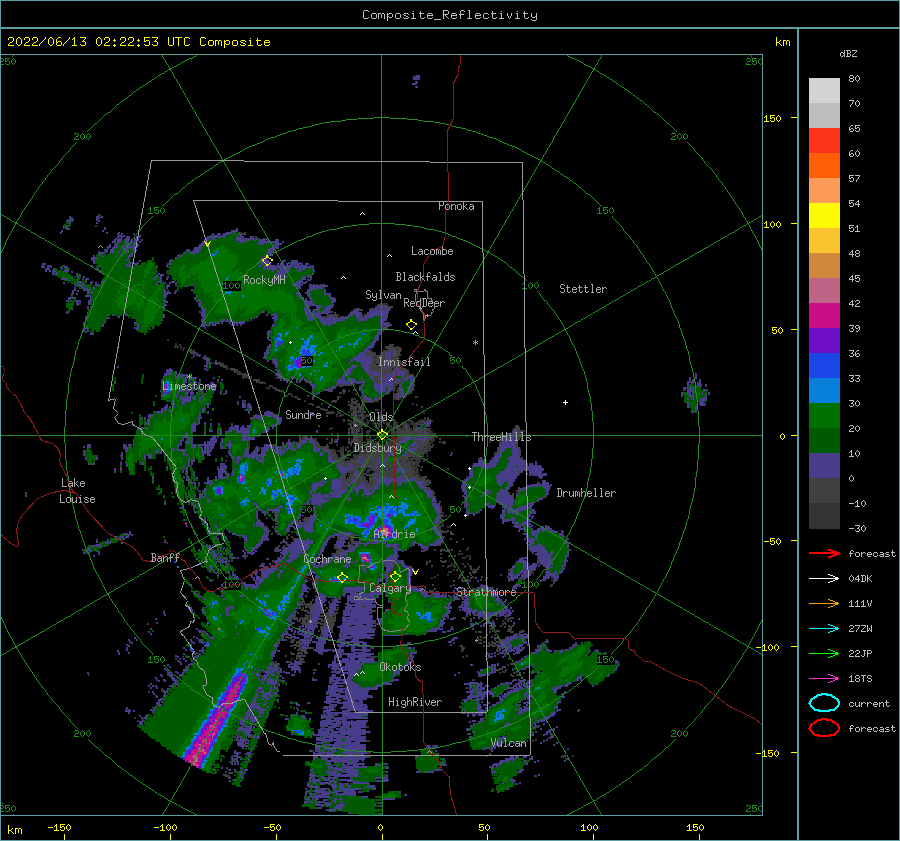This screenshot has height=841, width=900.
Task: Click the Ponoka town label
Action: [x=456, y=206]
